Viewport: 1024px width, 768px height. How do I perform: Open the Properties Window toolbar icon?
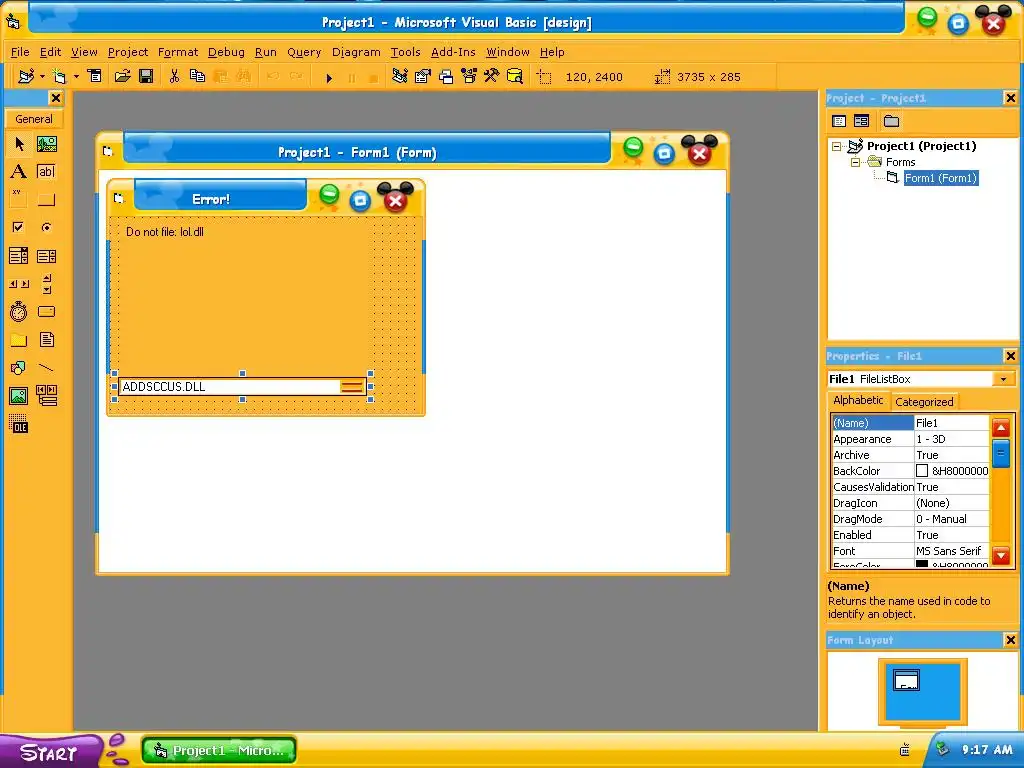[x=423, y=76]
